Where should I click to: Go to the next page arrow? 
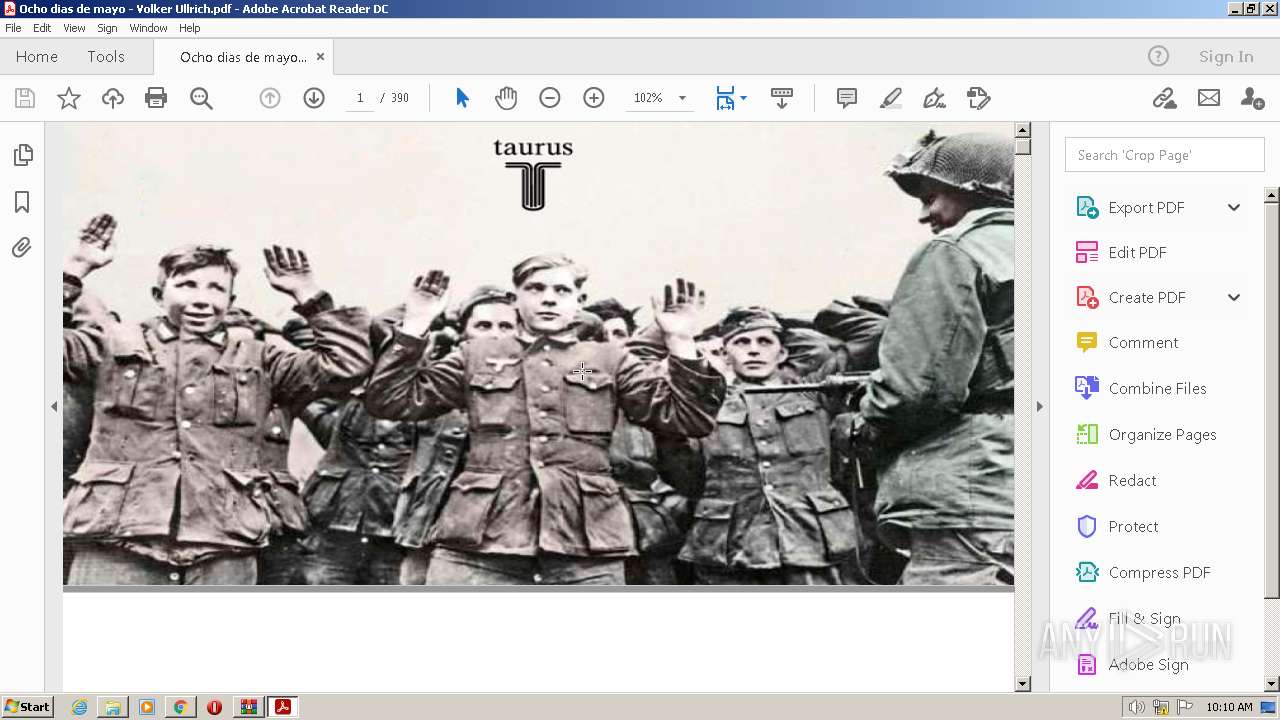[314, 98]
